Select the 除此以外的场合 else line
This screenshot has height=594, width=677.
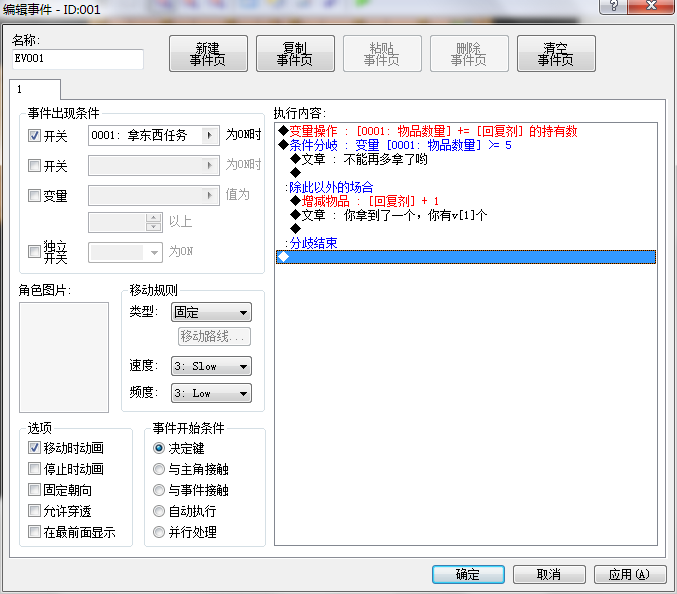coord(466,187)
